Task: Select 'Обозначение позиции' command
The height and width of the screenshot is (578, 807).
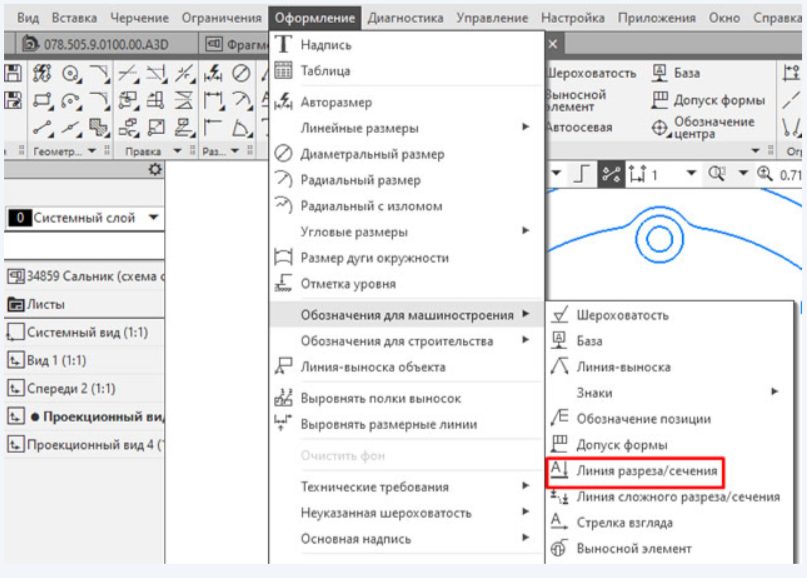Action: [x=643, y=419]
